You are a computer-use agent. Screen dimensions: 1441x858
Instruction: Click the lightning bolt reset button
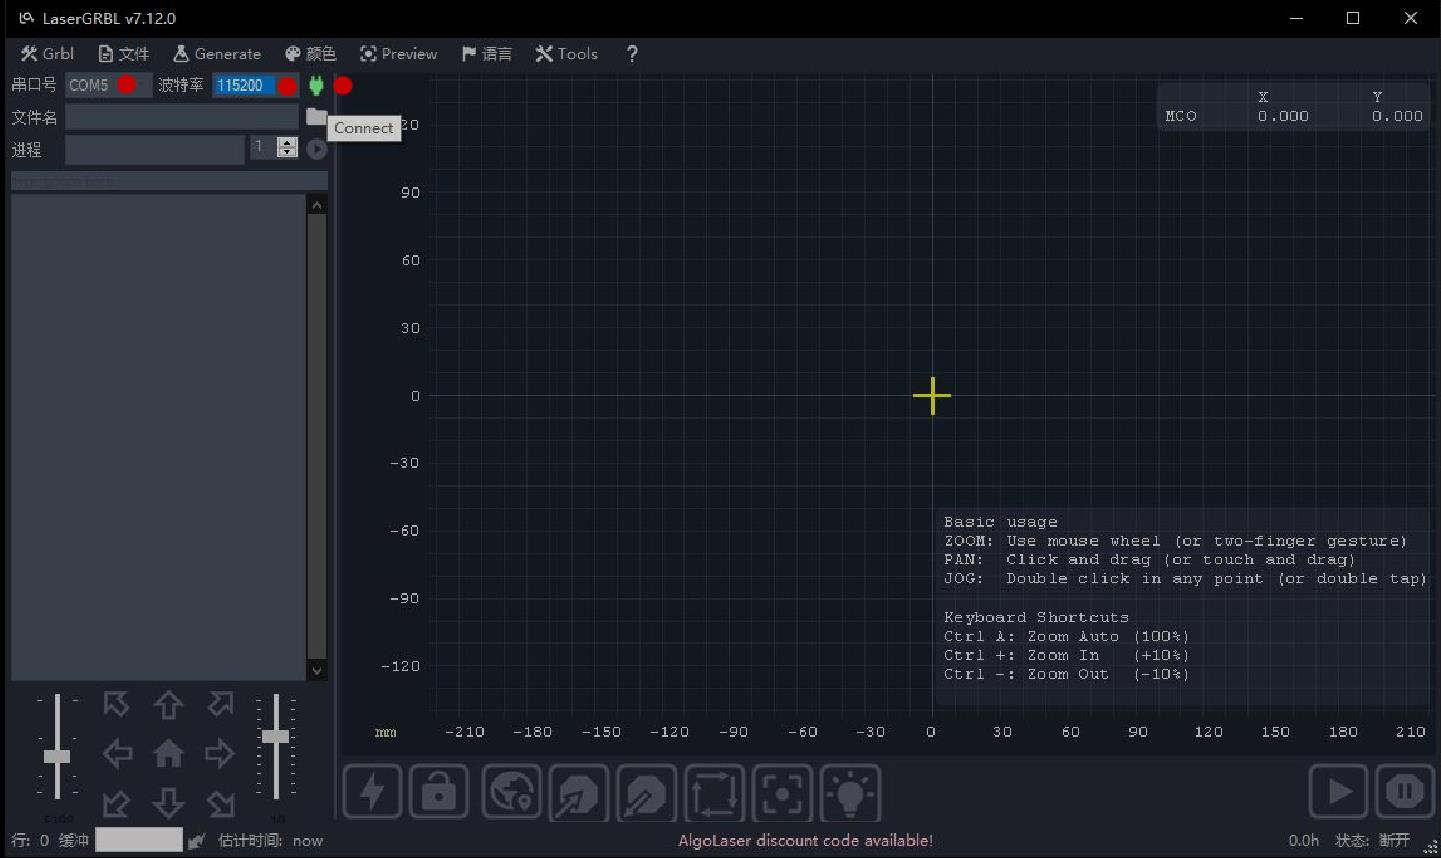372,793
